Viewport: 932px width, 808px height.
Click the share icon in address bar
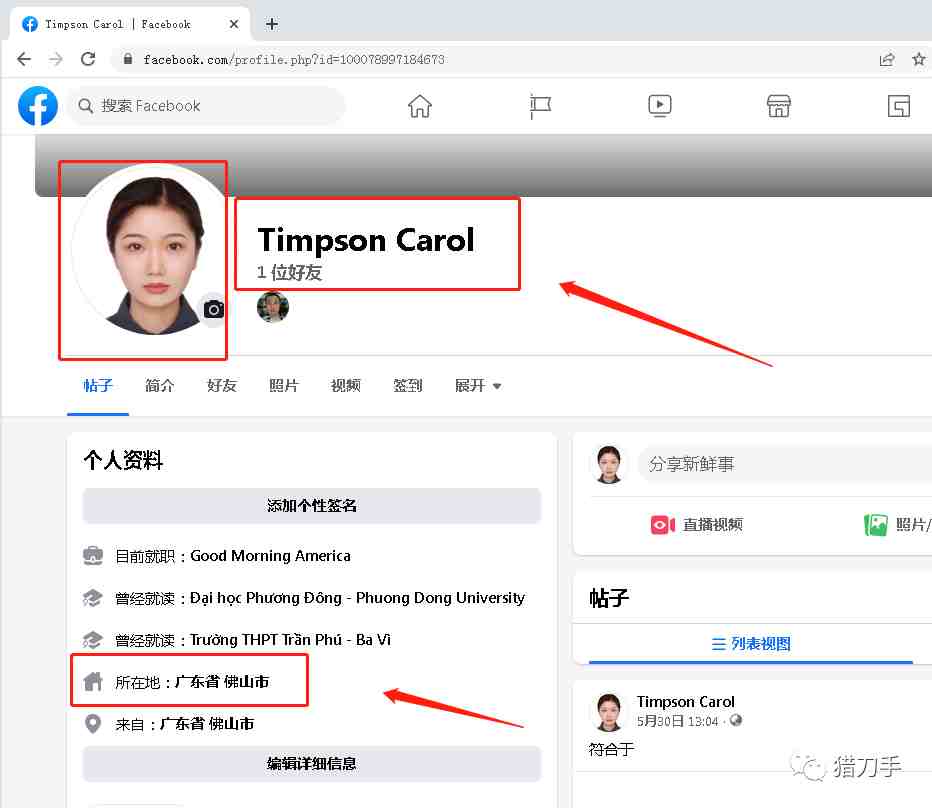tap(887, 59)
